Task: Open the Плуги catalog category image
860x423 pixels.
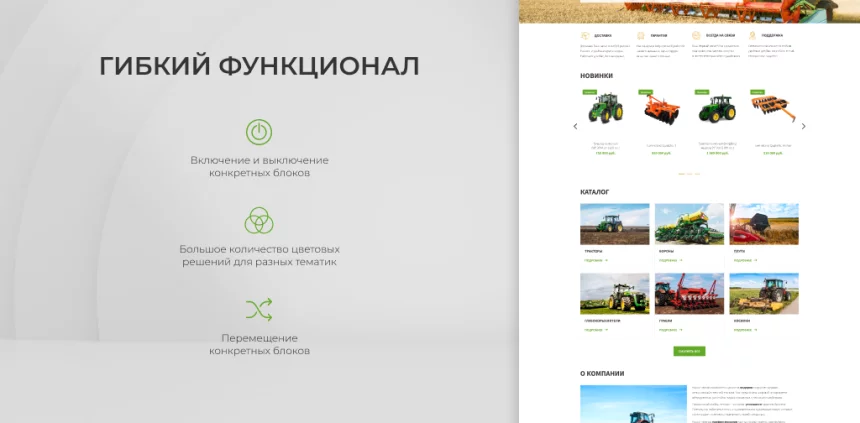Action: [x=764, y=224]
